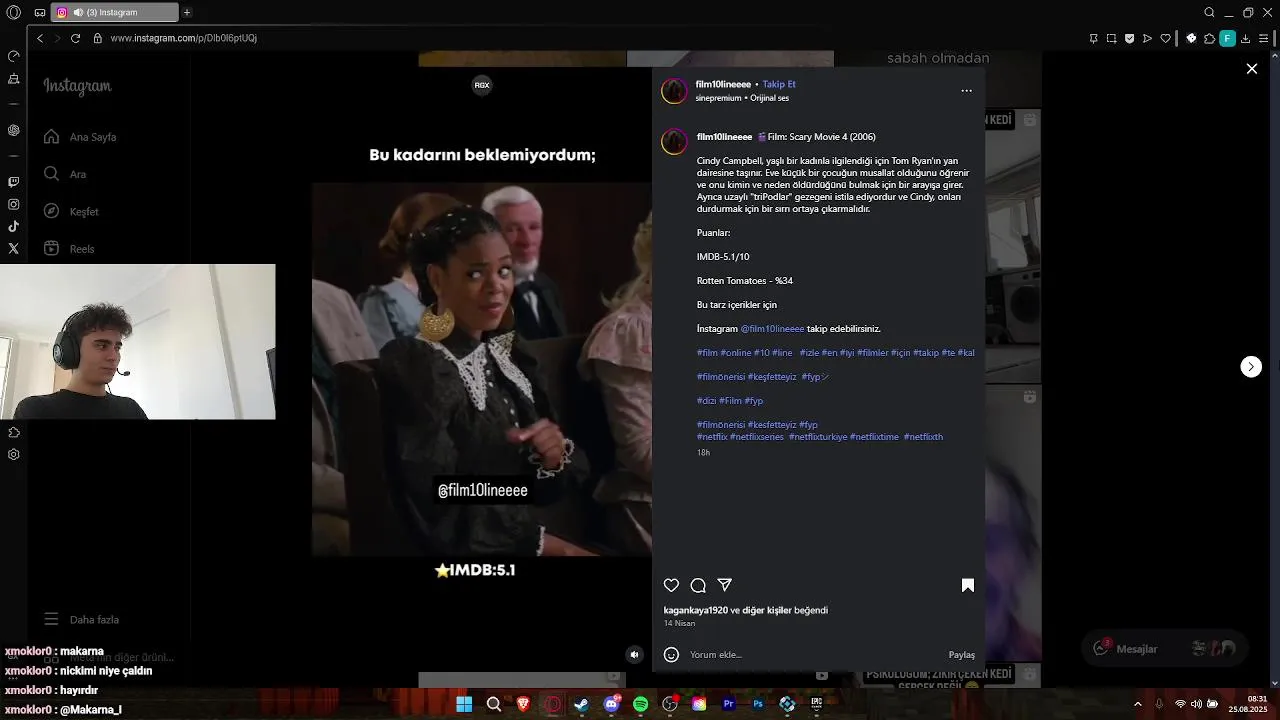Unmute the video via the speaker icon
The image size is (1280, 720).
pos(634,655)
